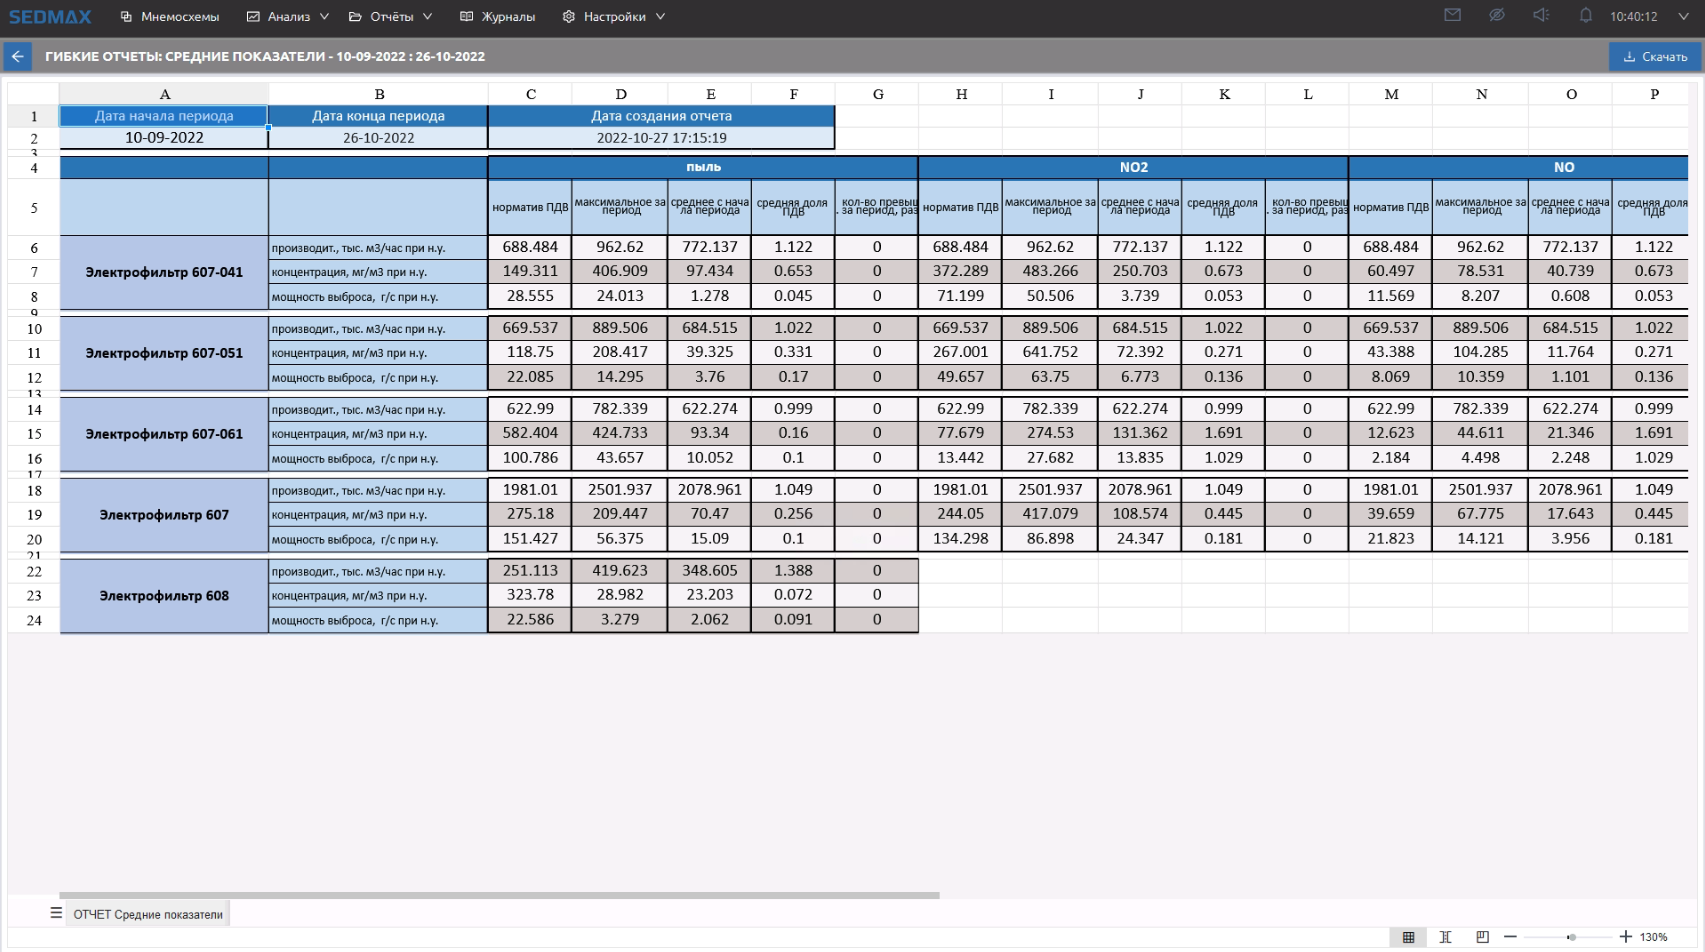Expand the Анализ dropdown menu
Viewport: 1705px width, 952px height.
point(288,17)
